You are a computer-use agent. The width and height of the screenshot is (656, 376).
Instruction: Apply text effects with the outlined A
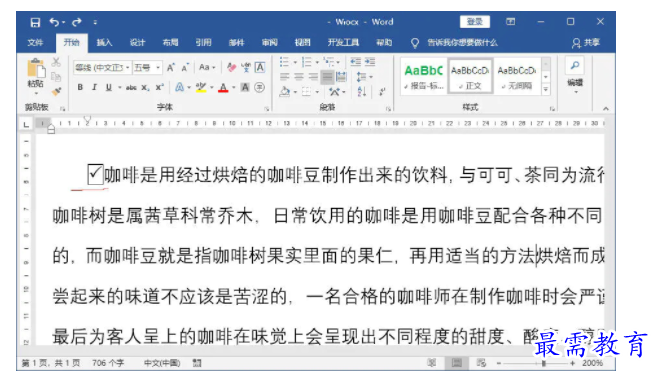pyautogui.click(x=179, y=87)
